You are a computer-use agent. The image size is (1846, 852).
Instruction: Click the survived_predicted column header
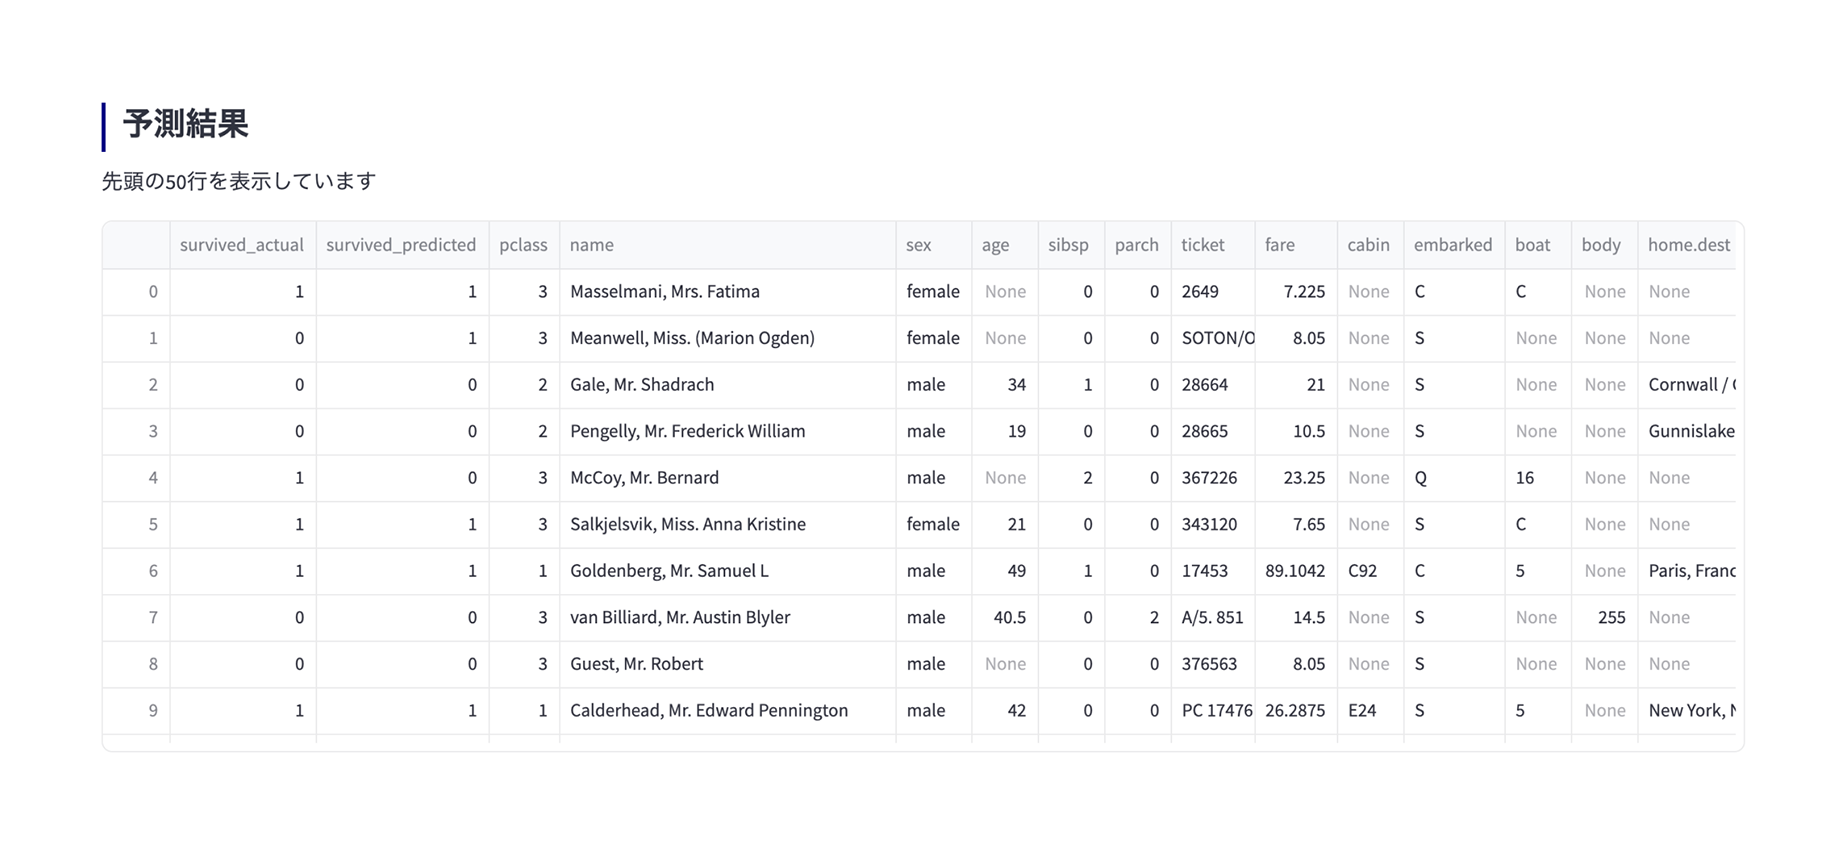(x=401, y=245)
